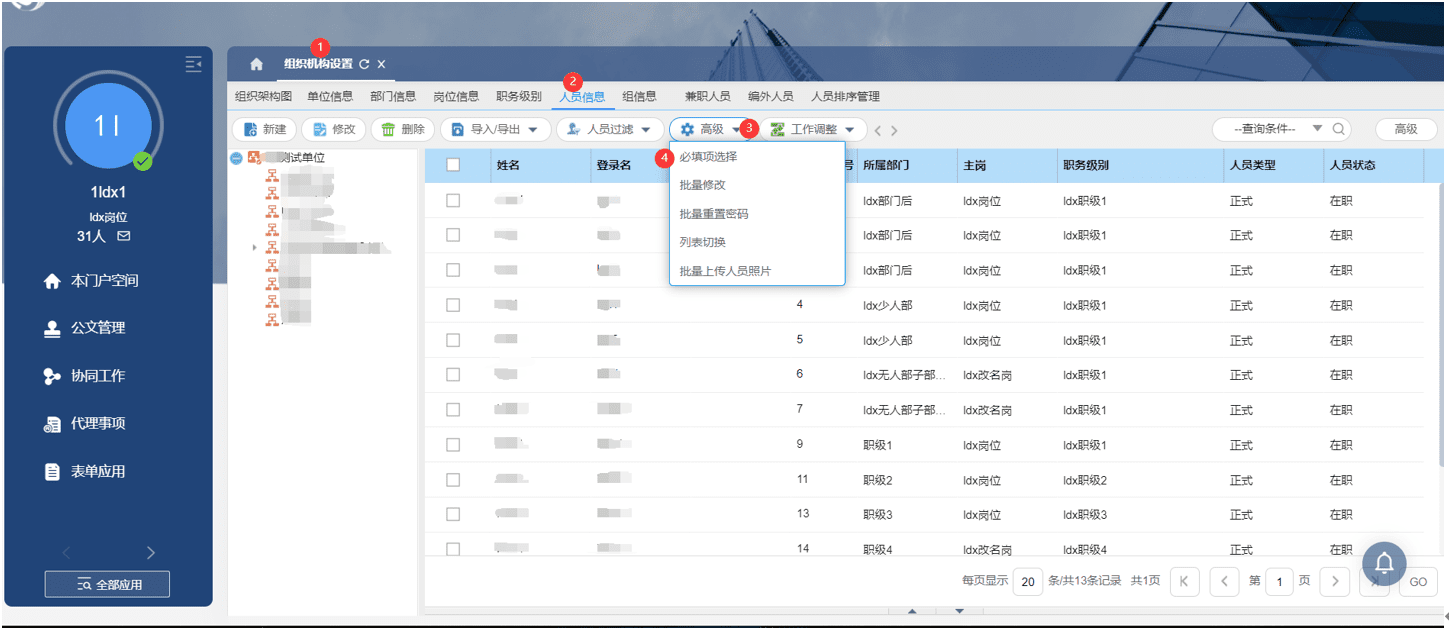The image size is (1449, 628).
Task: Open 全部应用 button
Action: coord(107,584)
